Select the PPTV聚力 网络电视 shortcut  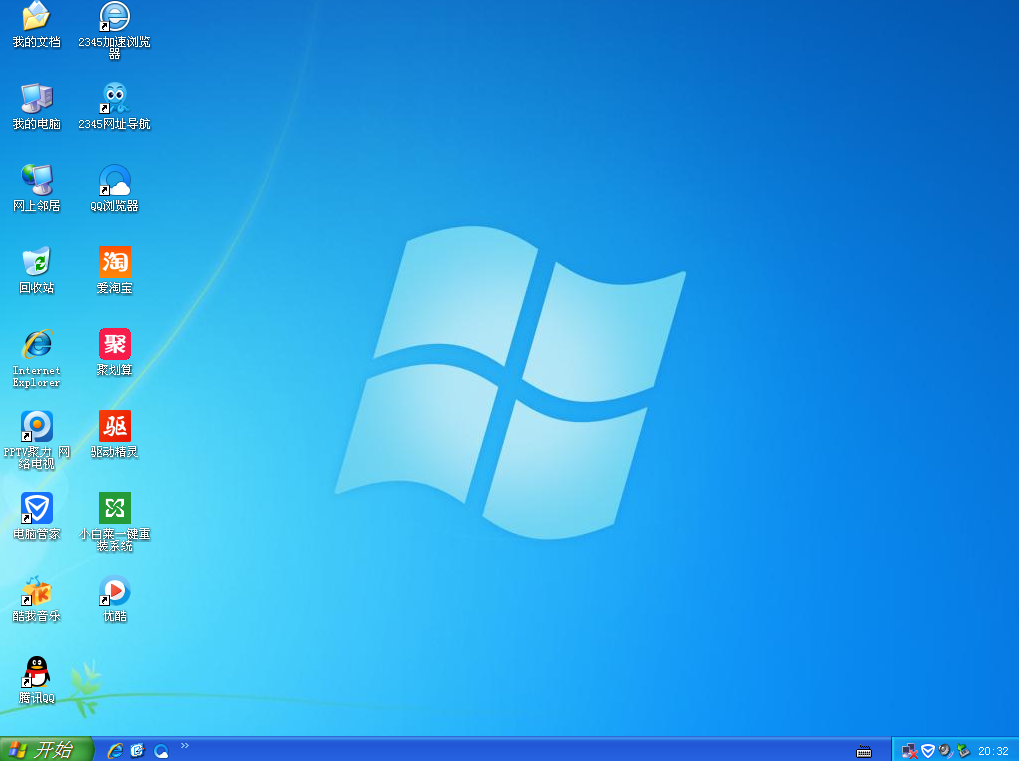(36, 440)
